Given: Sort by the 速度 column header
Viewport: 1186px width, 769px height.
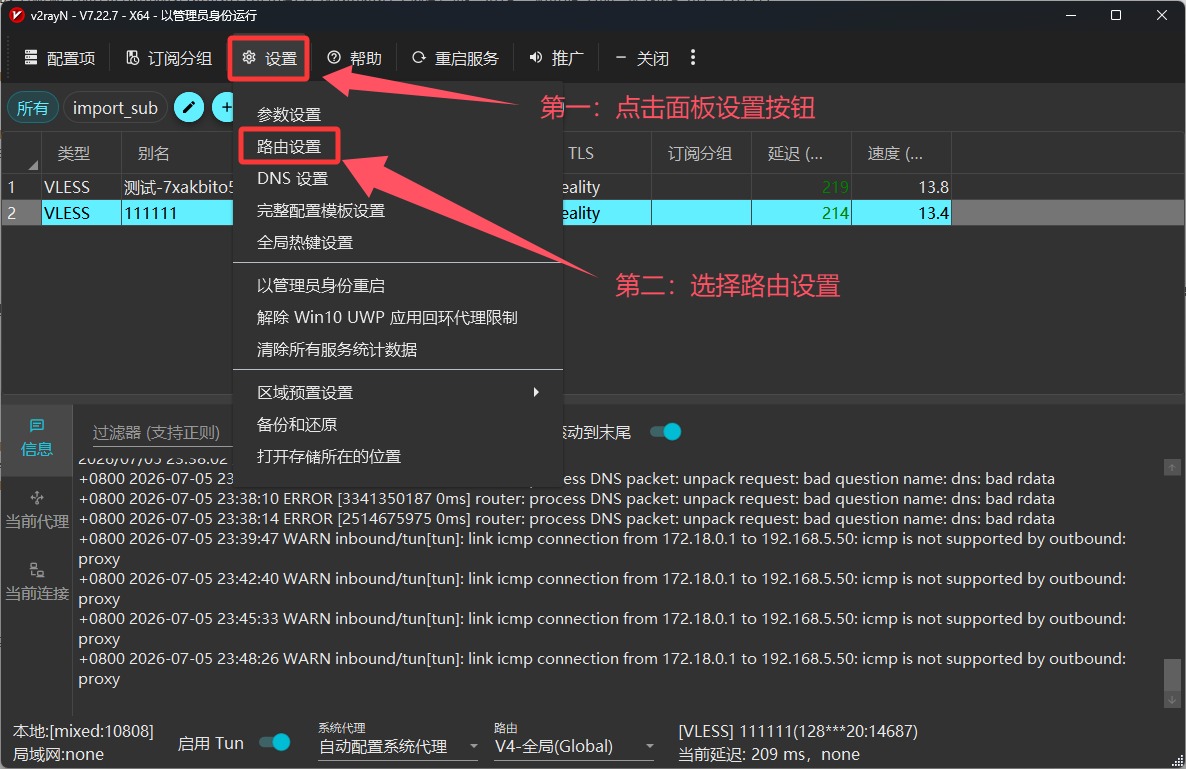Looking at the screenshot, I should [895, 153].
